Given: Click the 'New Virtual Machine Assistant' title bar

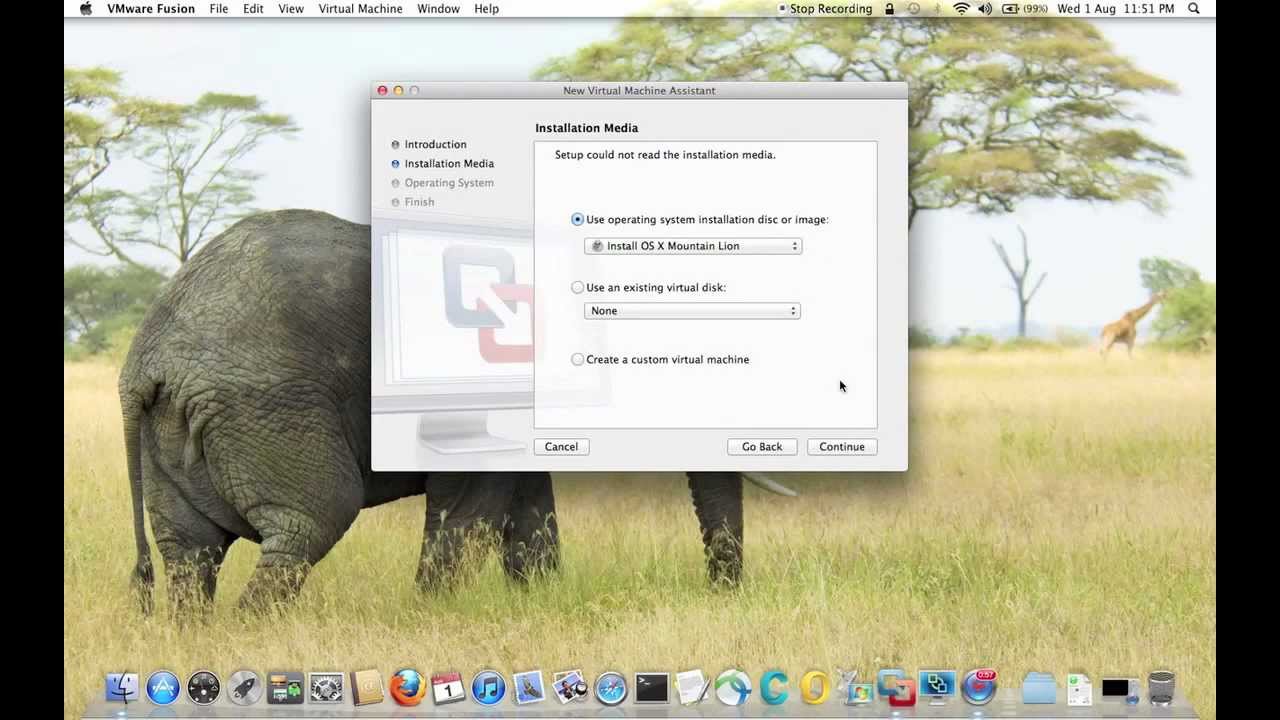Looking at the screenshot, I should (639, 90).
